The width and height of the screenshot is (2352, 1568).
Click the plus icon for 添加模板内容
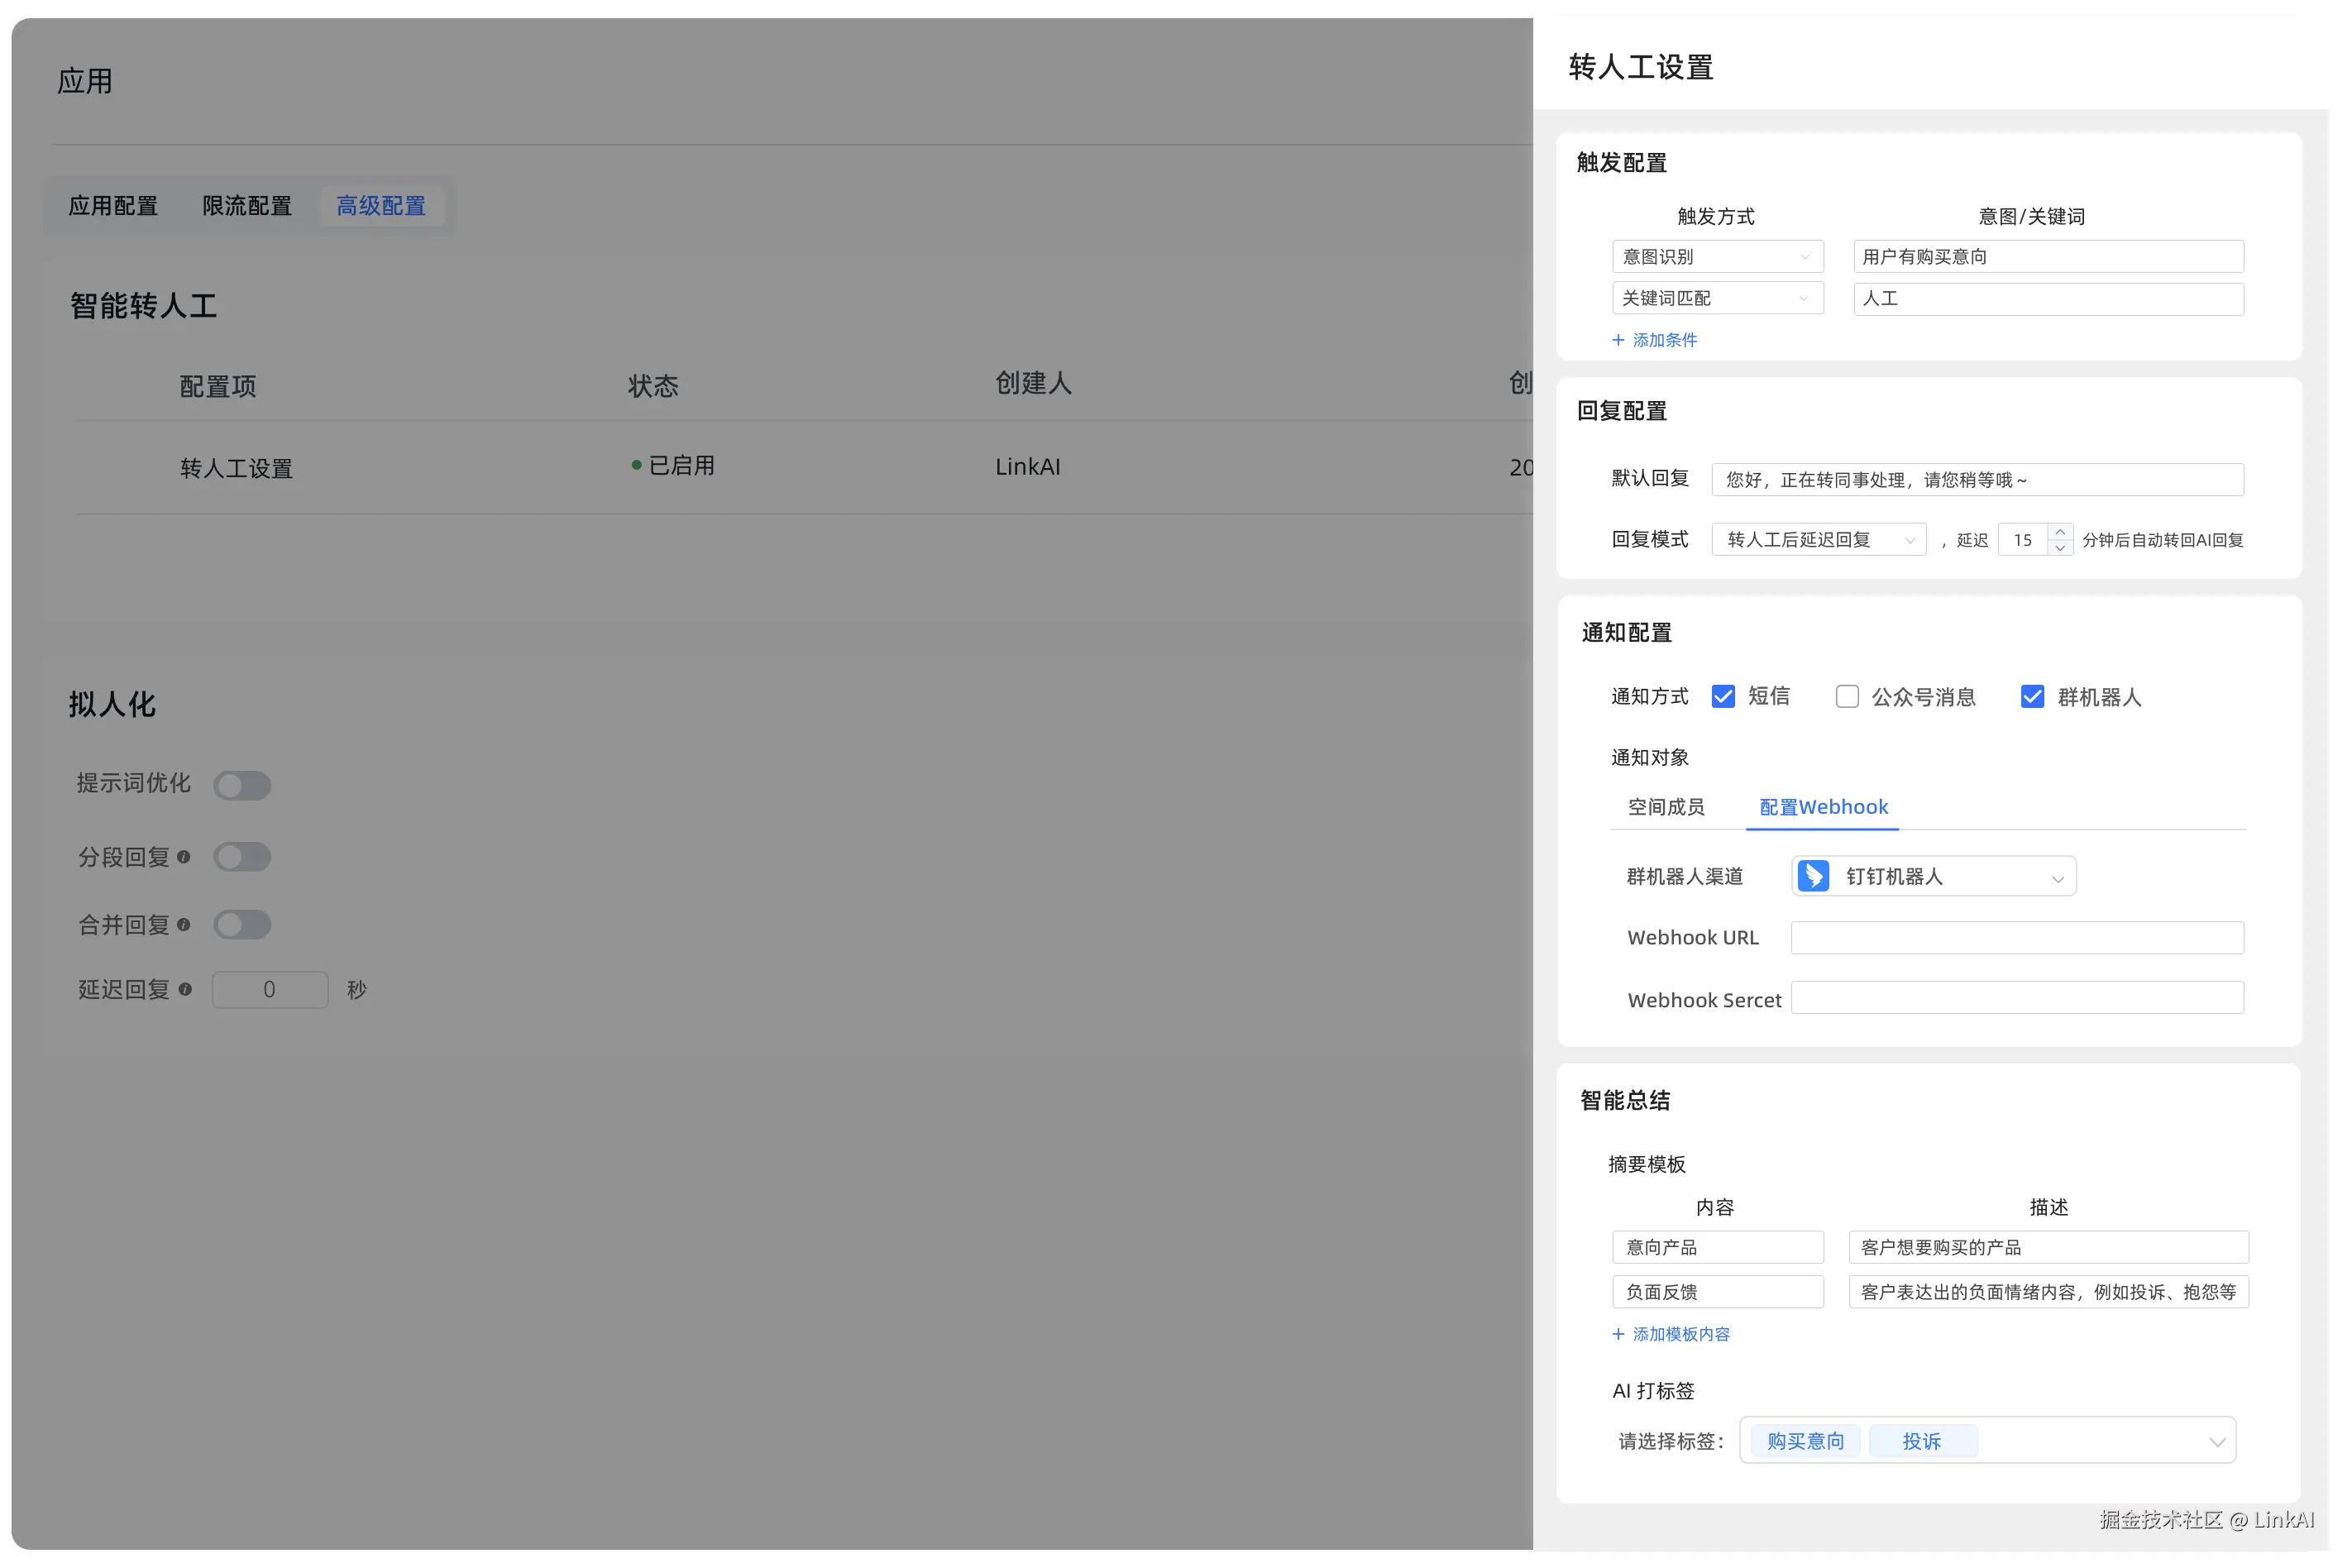pyautogui.click(x=1618, y=1334)
